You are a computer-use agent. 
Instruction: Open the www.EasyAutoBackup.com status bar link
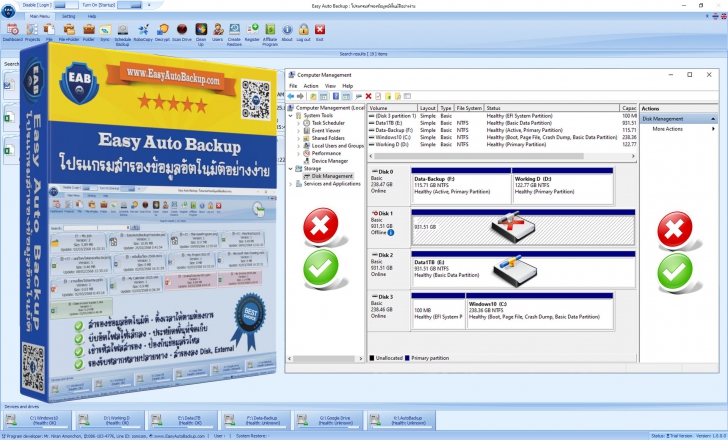(x=179, y=436)
